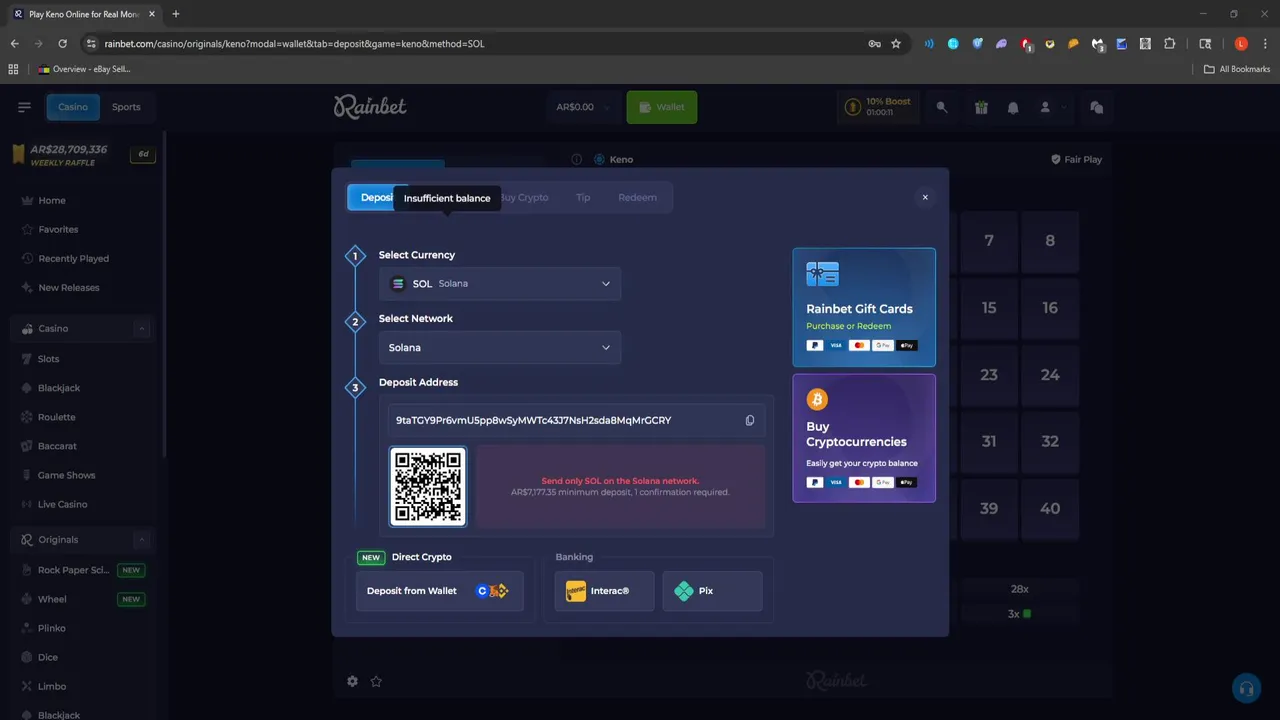Viewport: 1280px width, 720px height.
Task: Open the eBay Seller bookmark
Action: [x=85, y=69]
